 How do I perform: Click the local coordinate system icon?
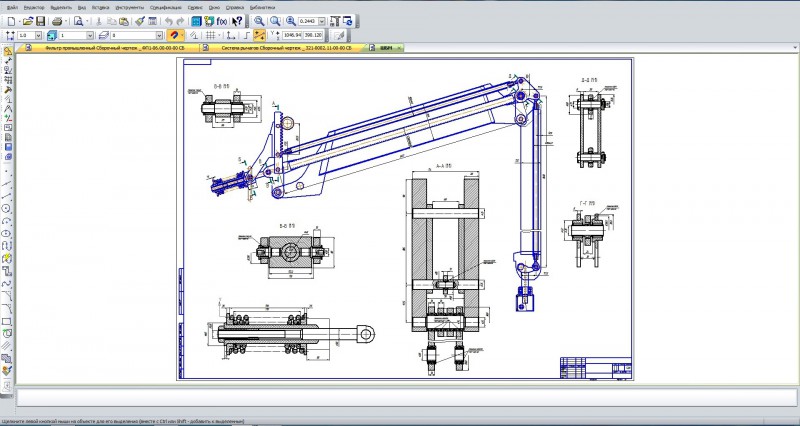(x=231, y=35)
